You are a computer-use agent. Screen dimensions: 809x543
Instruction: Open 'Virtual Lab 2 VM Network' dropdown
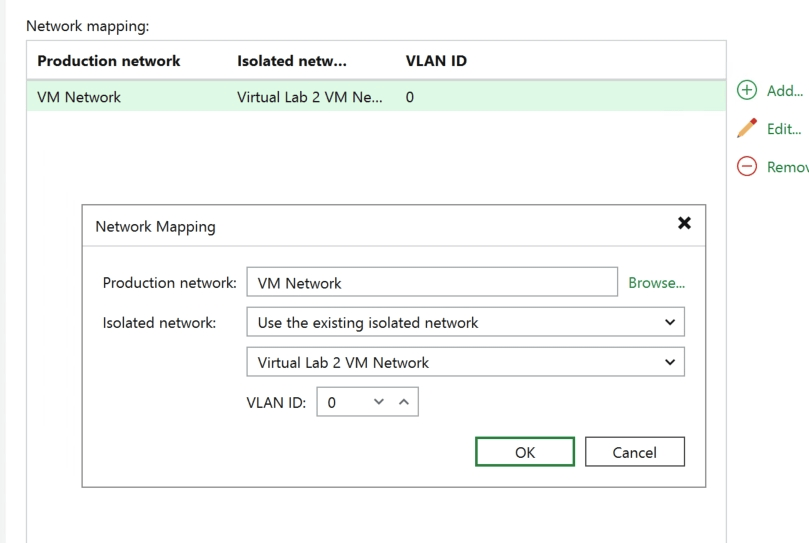[465, 362]
